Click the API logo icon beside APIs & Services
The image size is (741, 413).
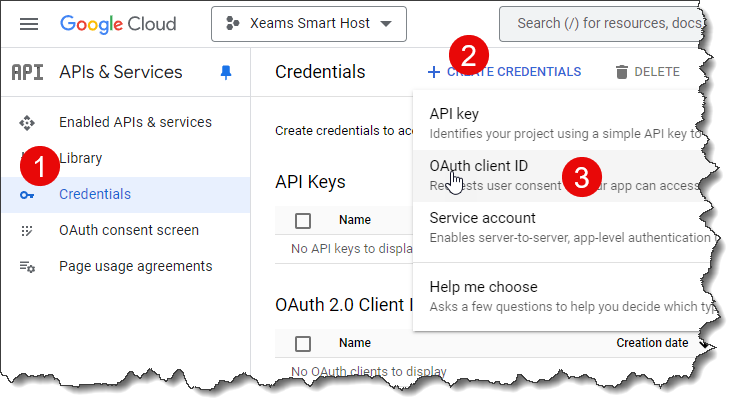point(27,72)
